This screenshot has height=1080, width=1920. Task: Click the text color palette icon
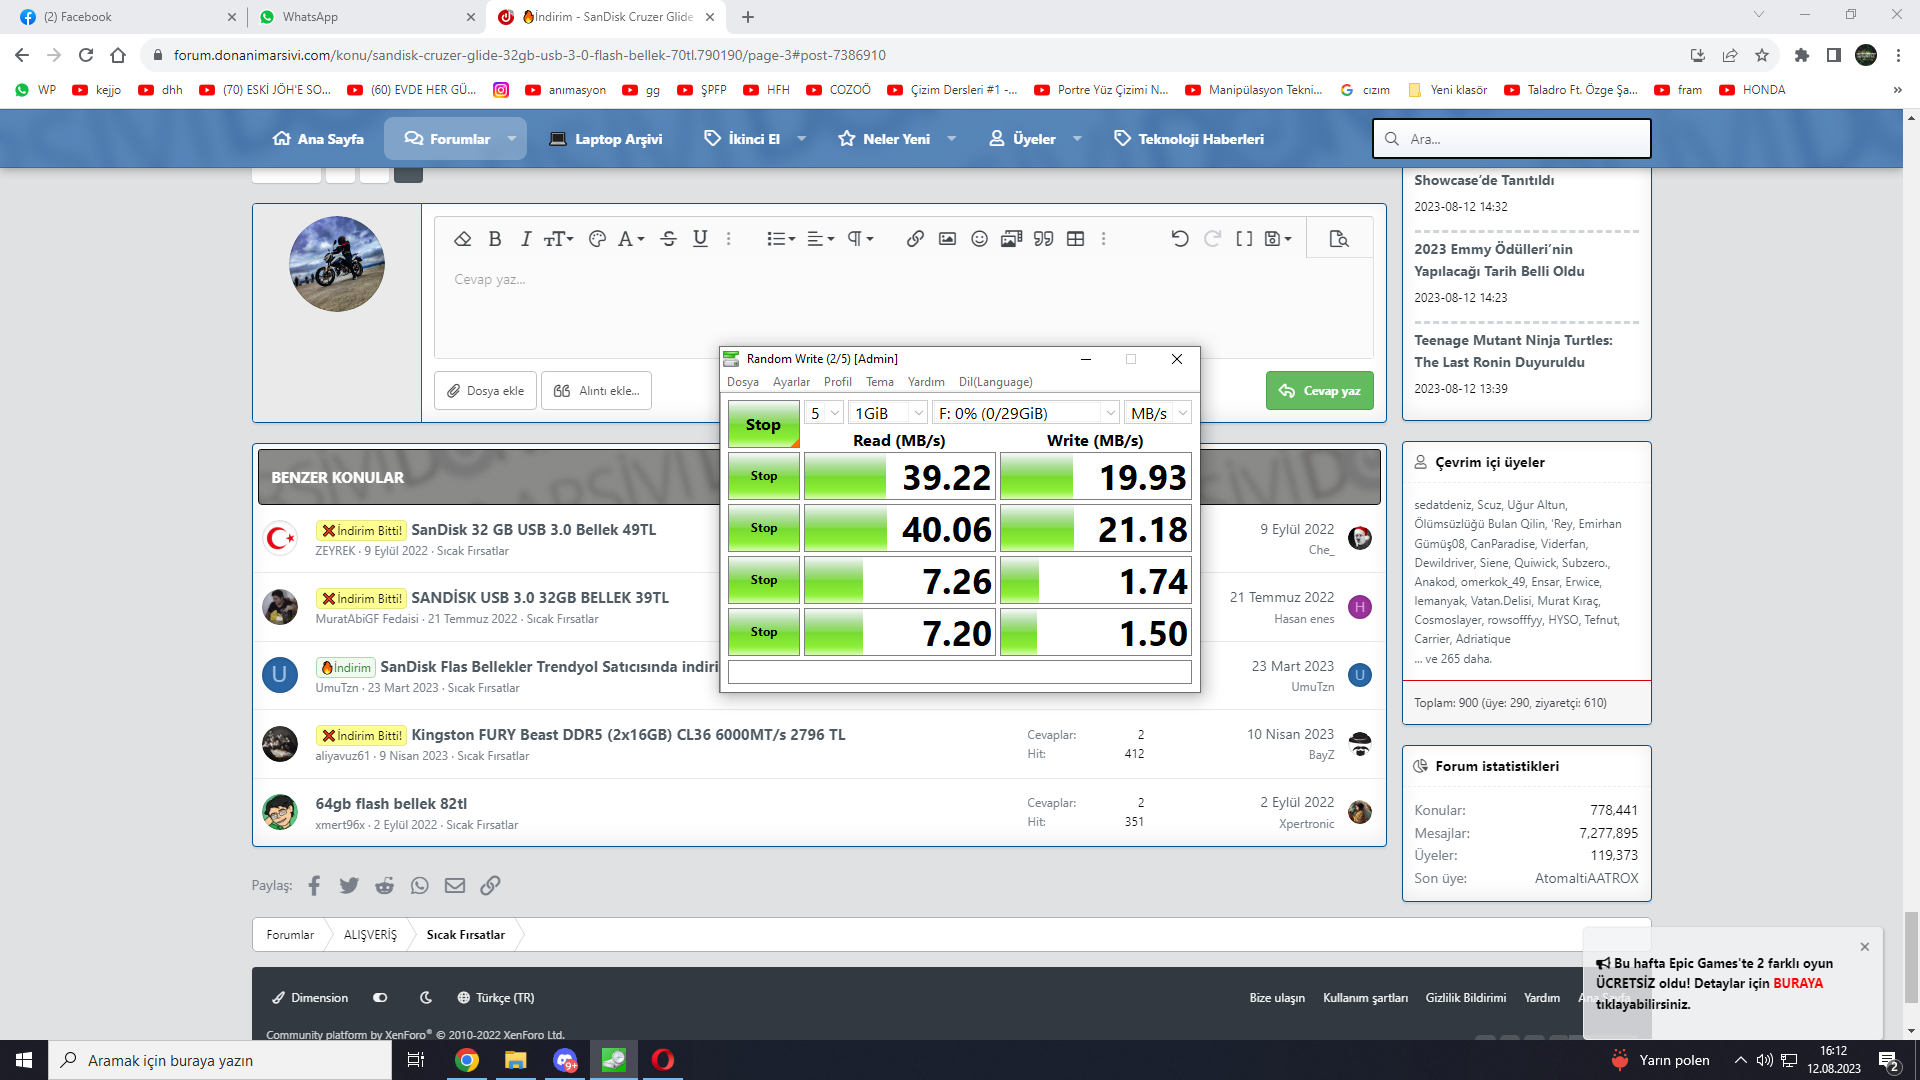(597, 239)
